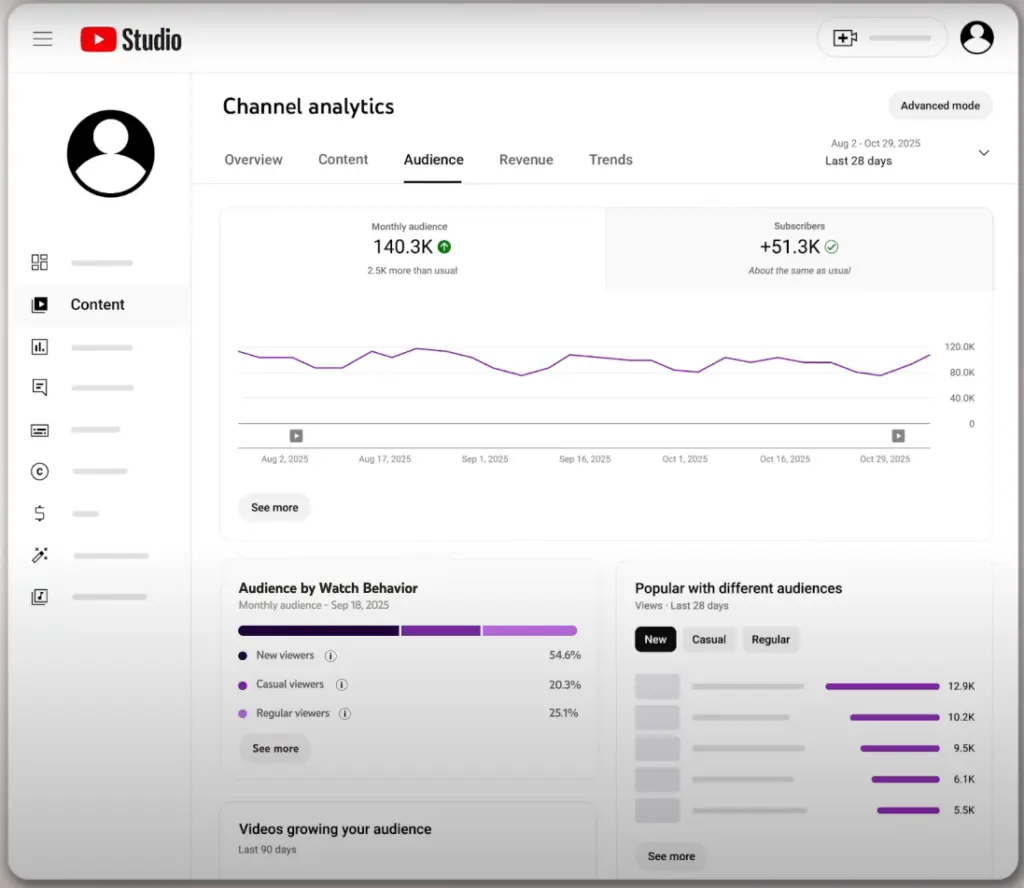Open Earn via the dollar sign icon
The width and height of the screenshot is (1024, 888).
tap(40, 513)
